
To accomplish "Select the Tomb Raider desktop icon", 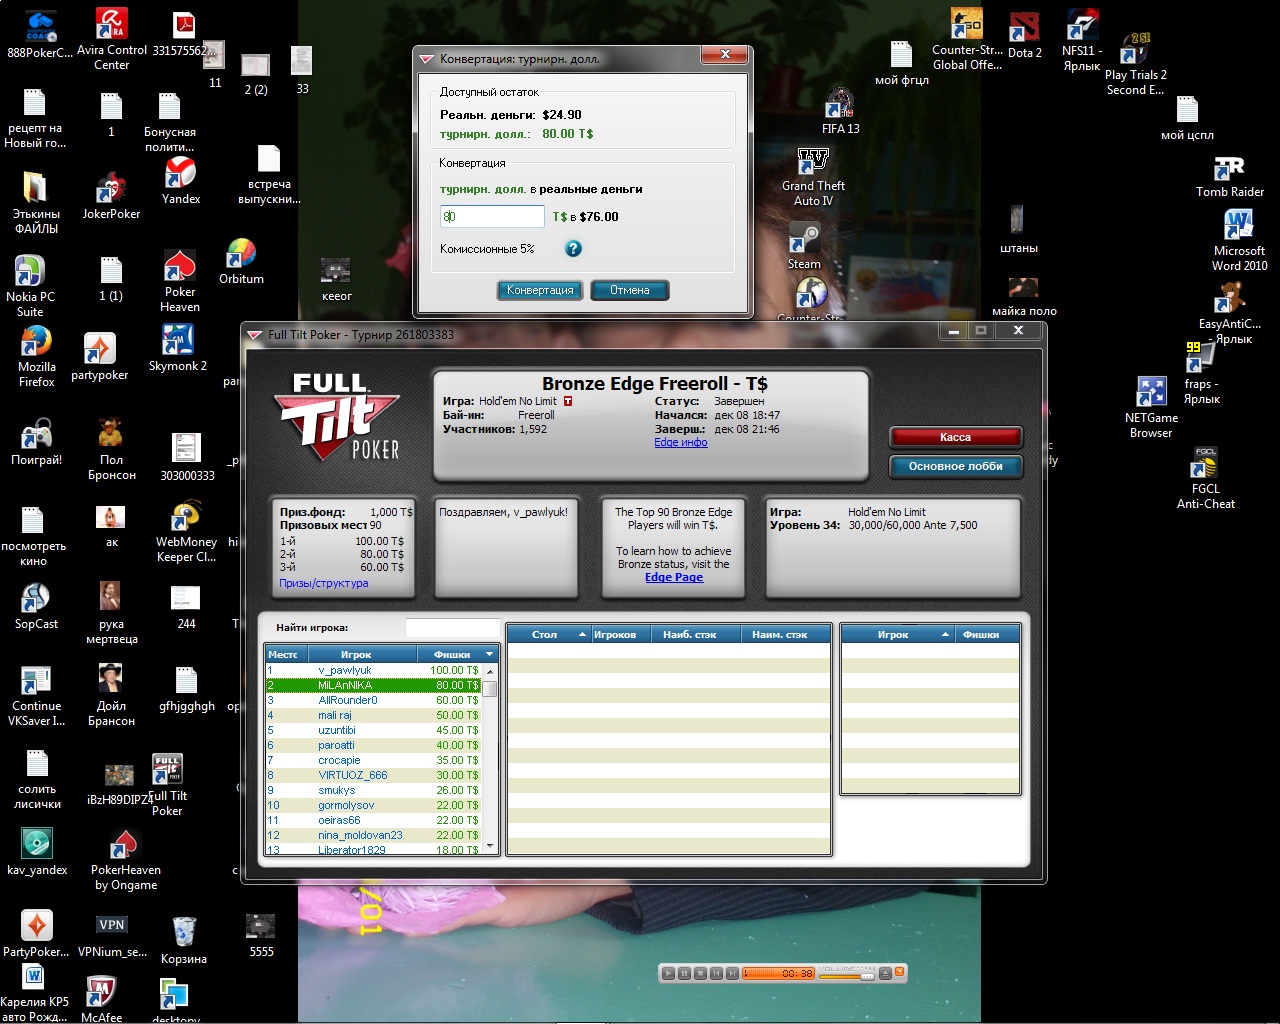I will (x=1230, y=176).
